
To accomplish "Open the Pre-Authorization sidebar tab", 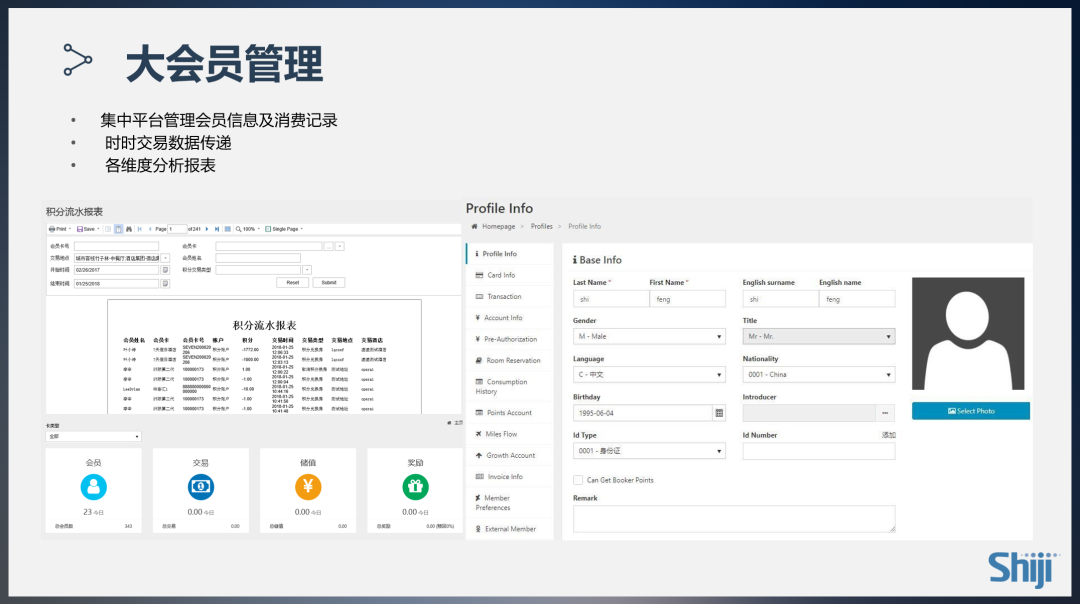I will [510, 339].
